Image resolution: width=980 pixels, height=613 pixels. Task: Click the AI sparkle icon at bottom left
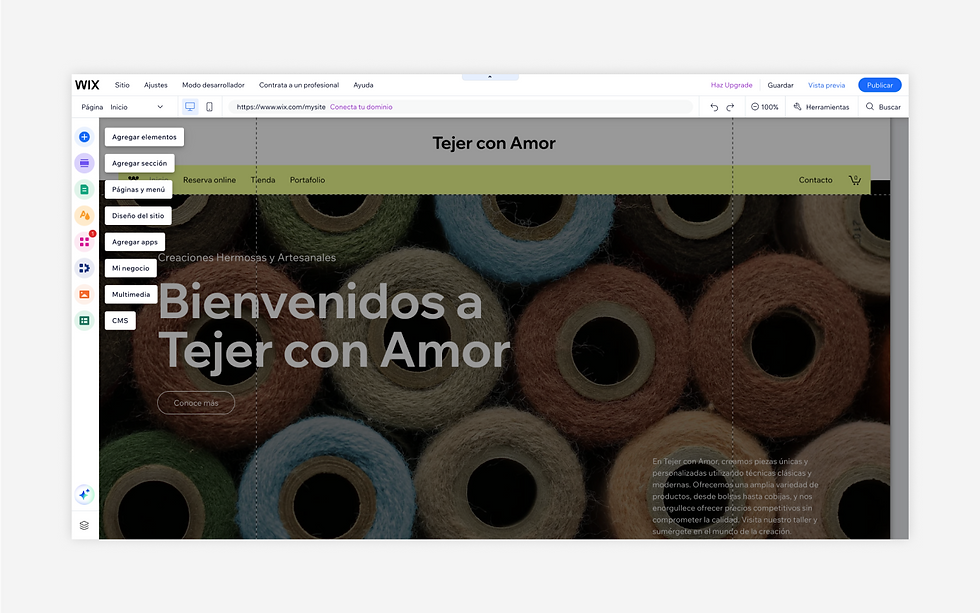click(x=84, y=494)
